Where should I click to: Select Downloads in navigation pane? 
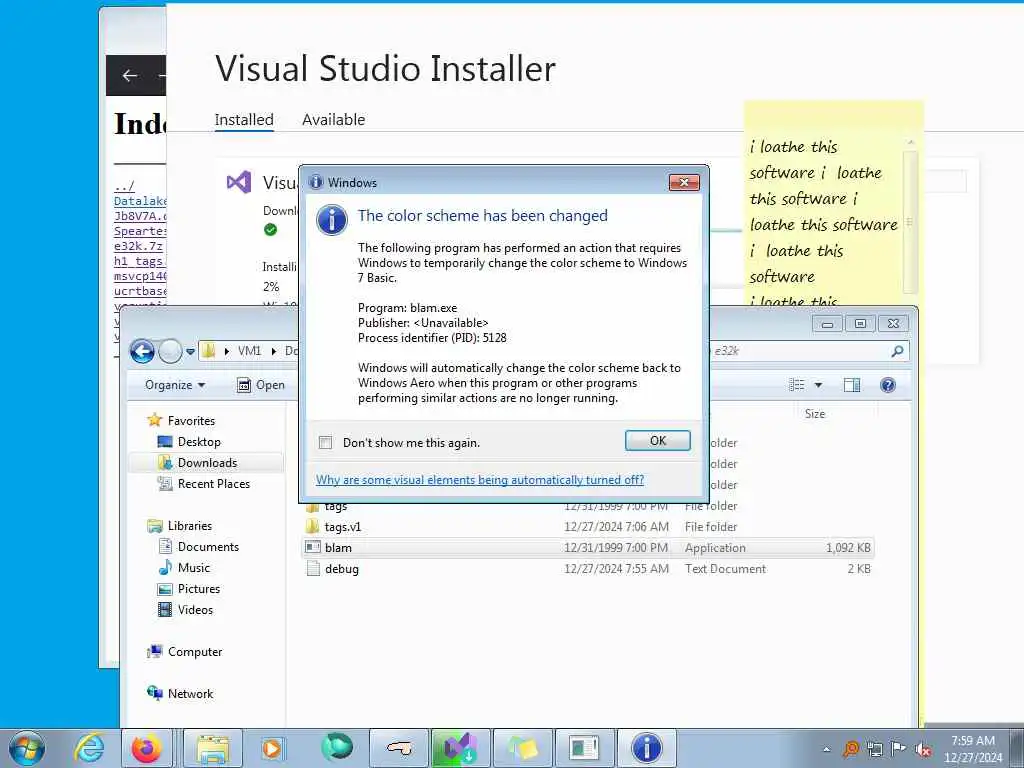coord(207,462)
